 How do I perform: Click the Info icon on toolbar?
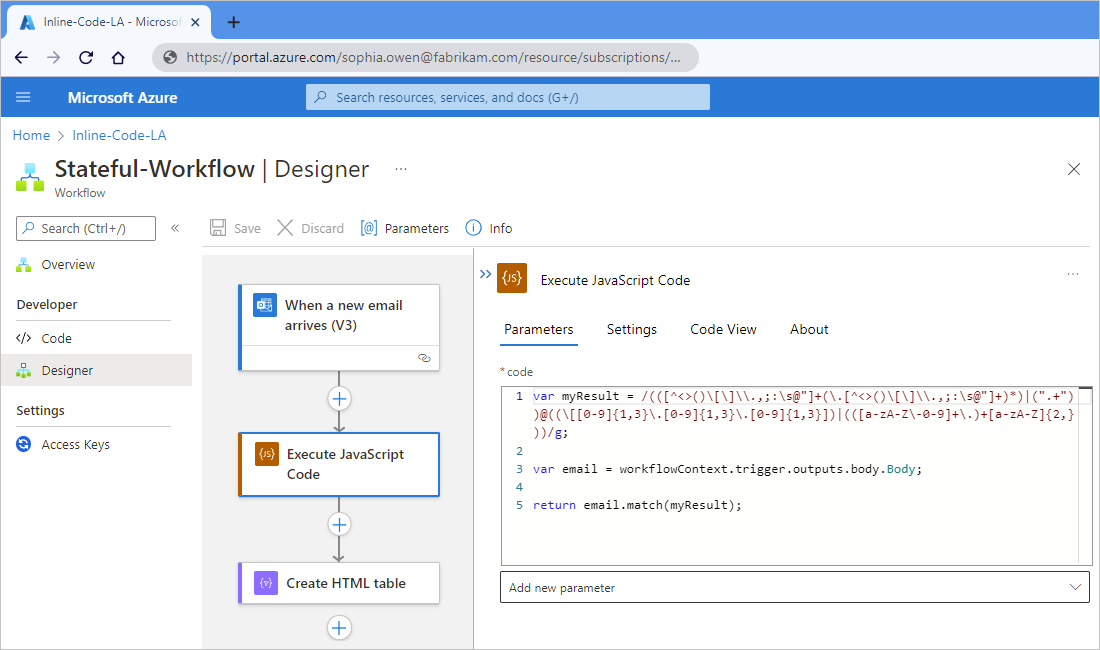[x=473, y=227]
